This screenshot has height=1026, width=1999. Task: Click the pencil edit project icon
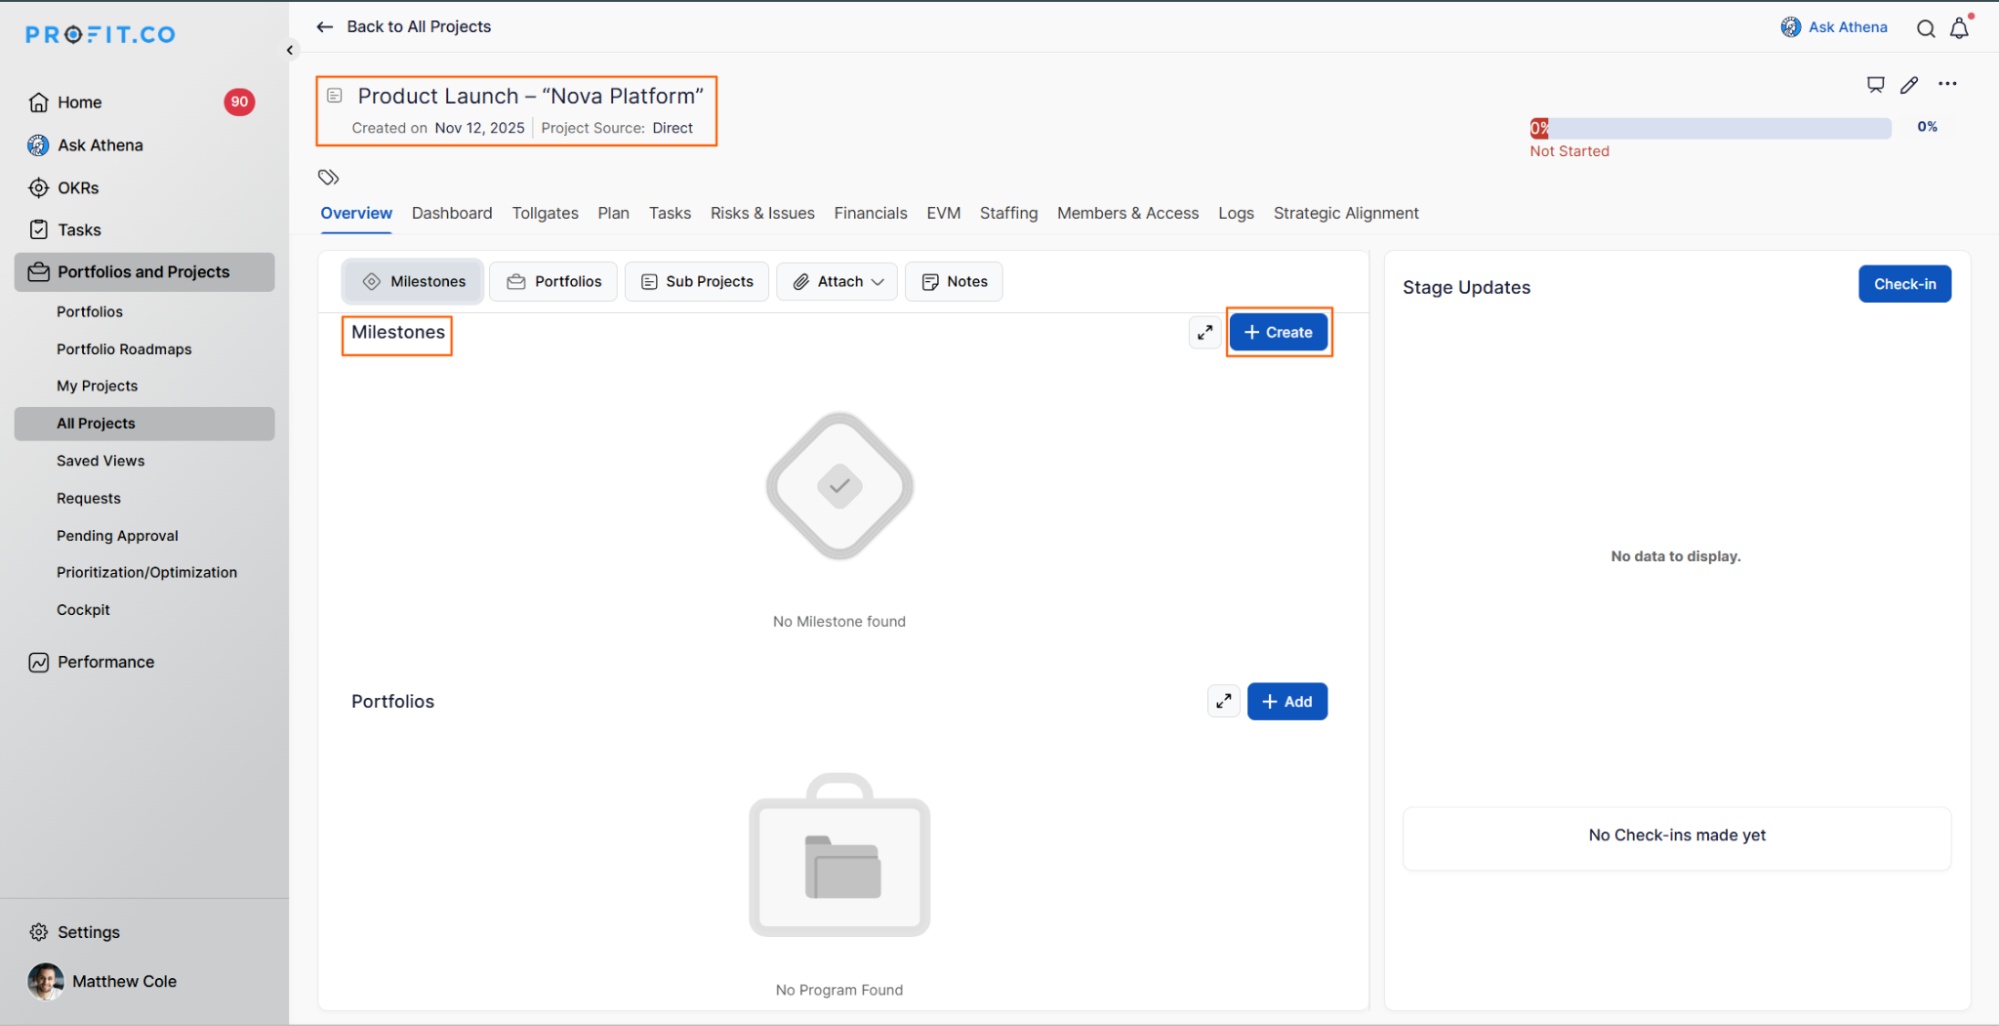click(1909, 85)
